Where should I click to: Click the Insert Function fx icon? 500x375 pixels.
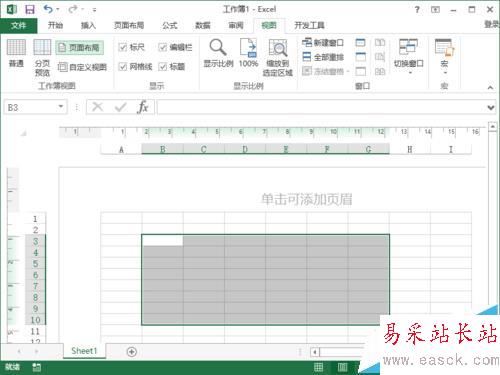143,107
